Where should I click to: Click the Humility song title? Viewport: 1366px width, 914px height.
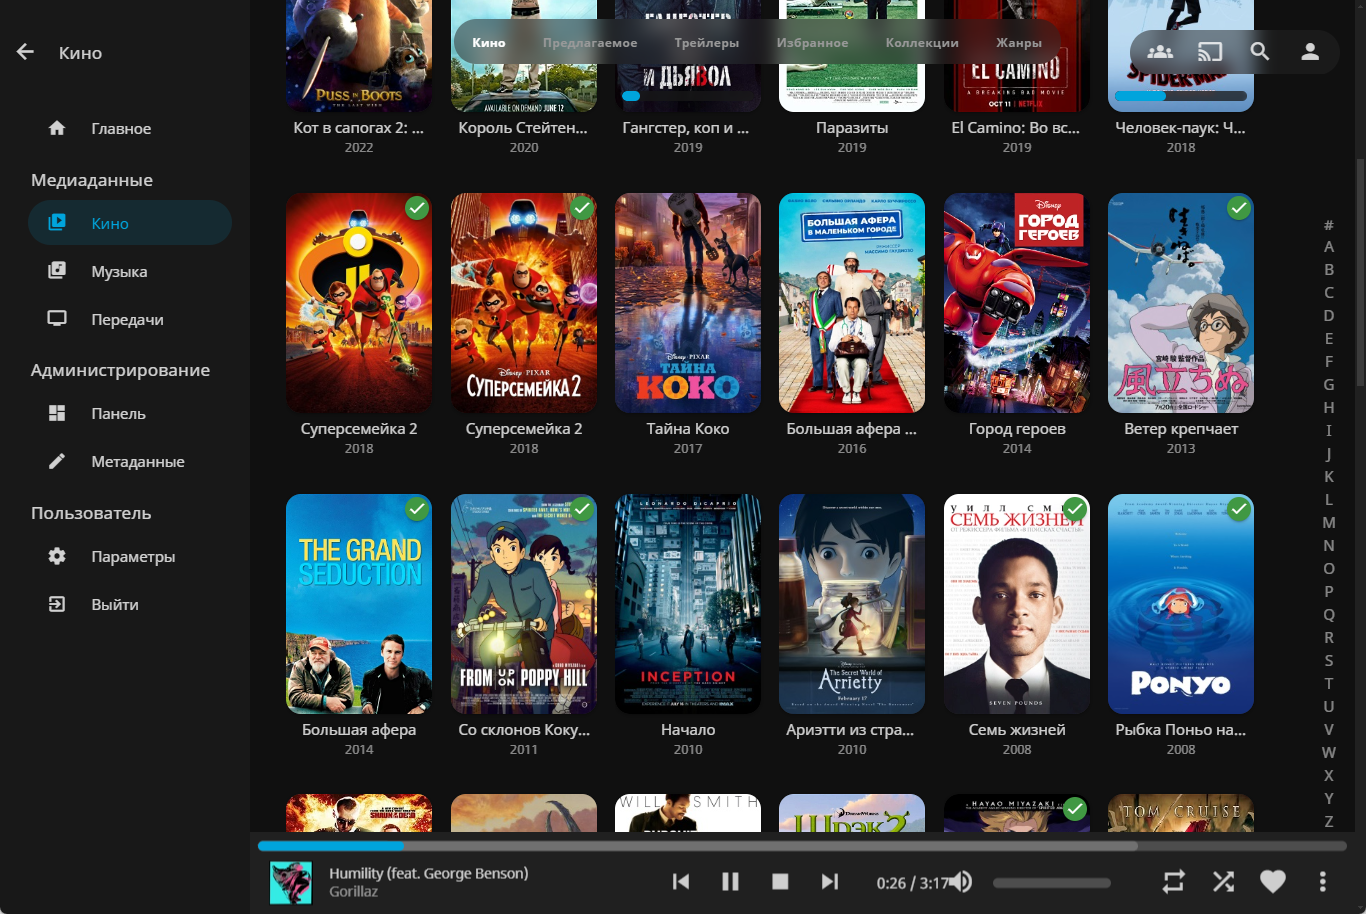(429, 873)
